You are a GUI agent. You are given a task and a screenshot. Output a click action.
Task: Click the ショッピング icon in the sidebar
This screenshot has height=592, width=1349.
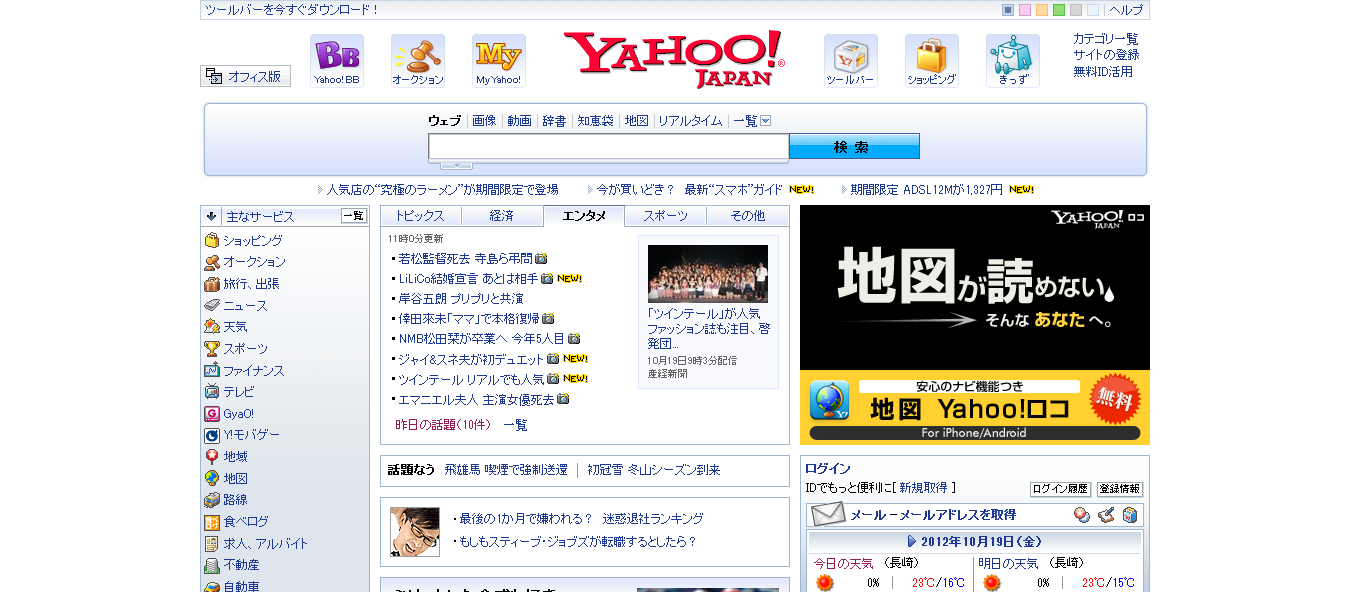click(x=212, y=240)
